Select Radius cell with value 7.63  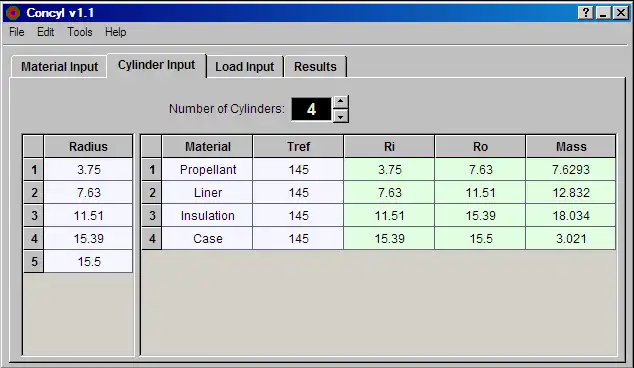point(88,192)
